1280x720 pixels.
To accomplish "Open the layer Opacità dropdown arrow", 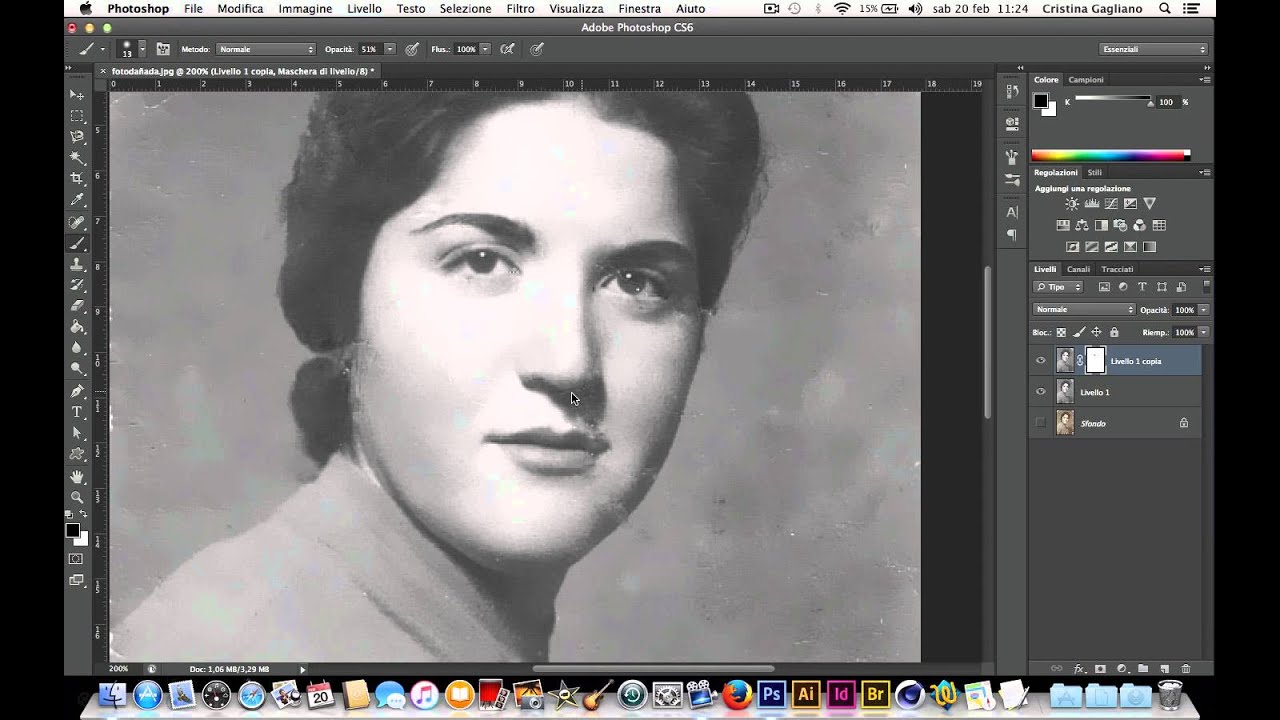I will pos(1204,310).
